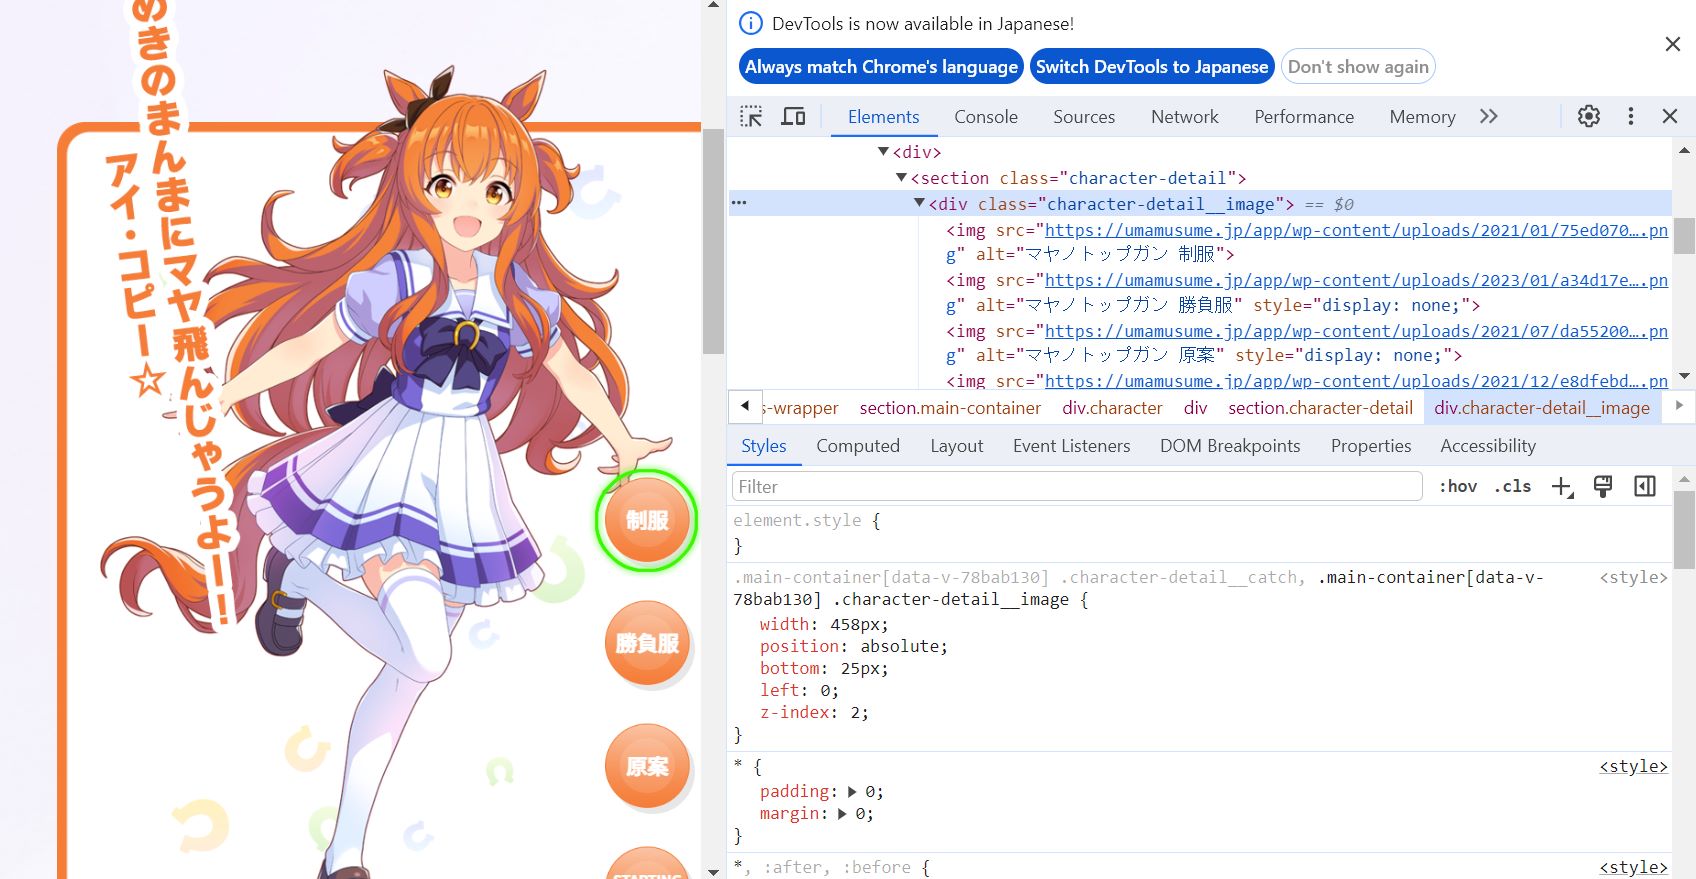Show more DevTools tabs chevron

tap(1488, 116)
